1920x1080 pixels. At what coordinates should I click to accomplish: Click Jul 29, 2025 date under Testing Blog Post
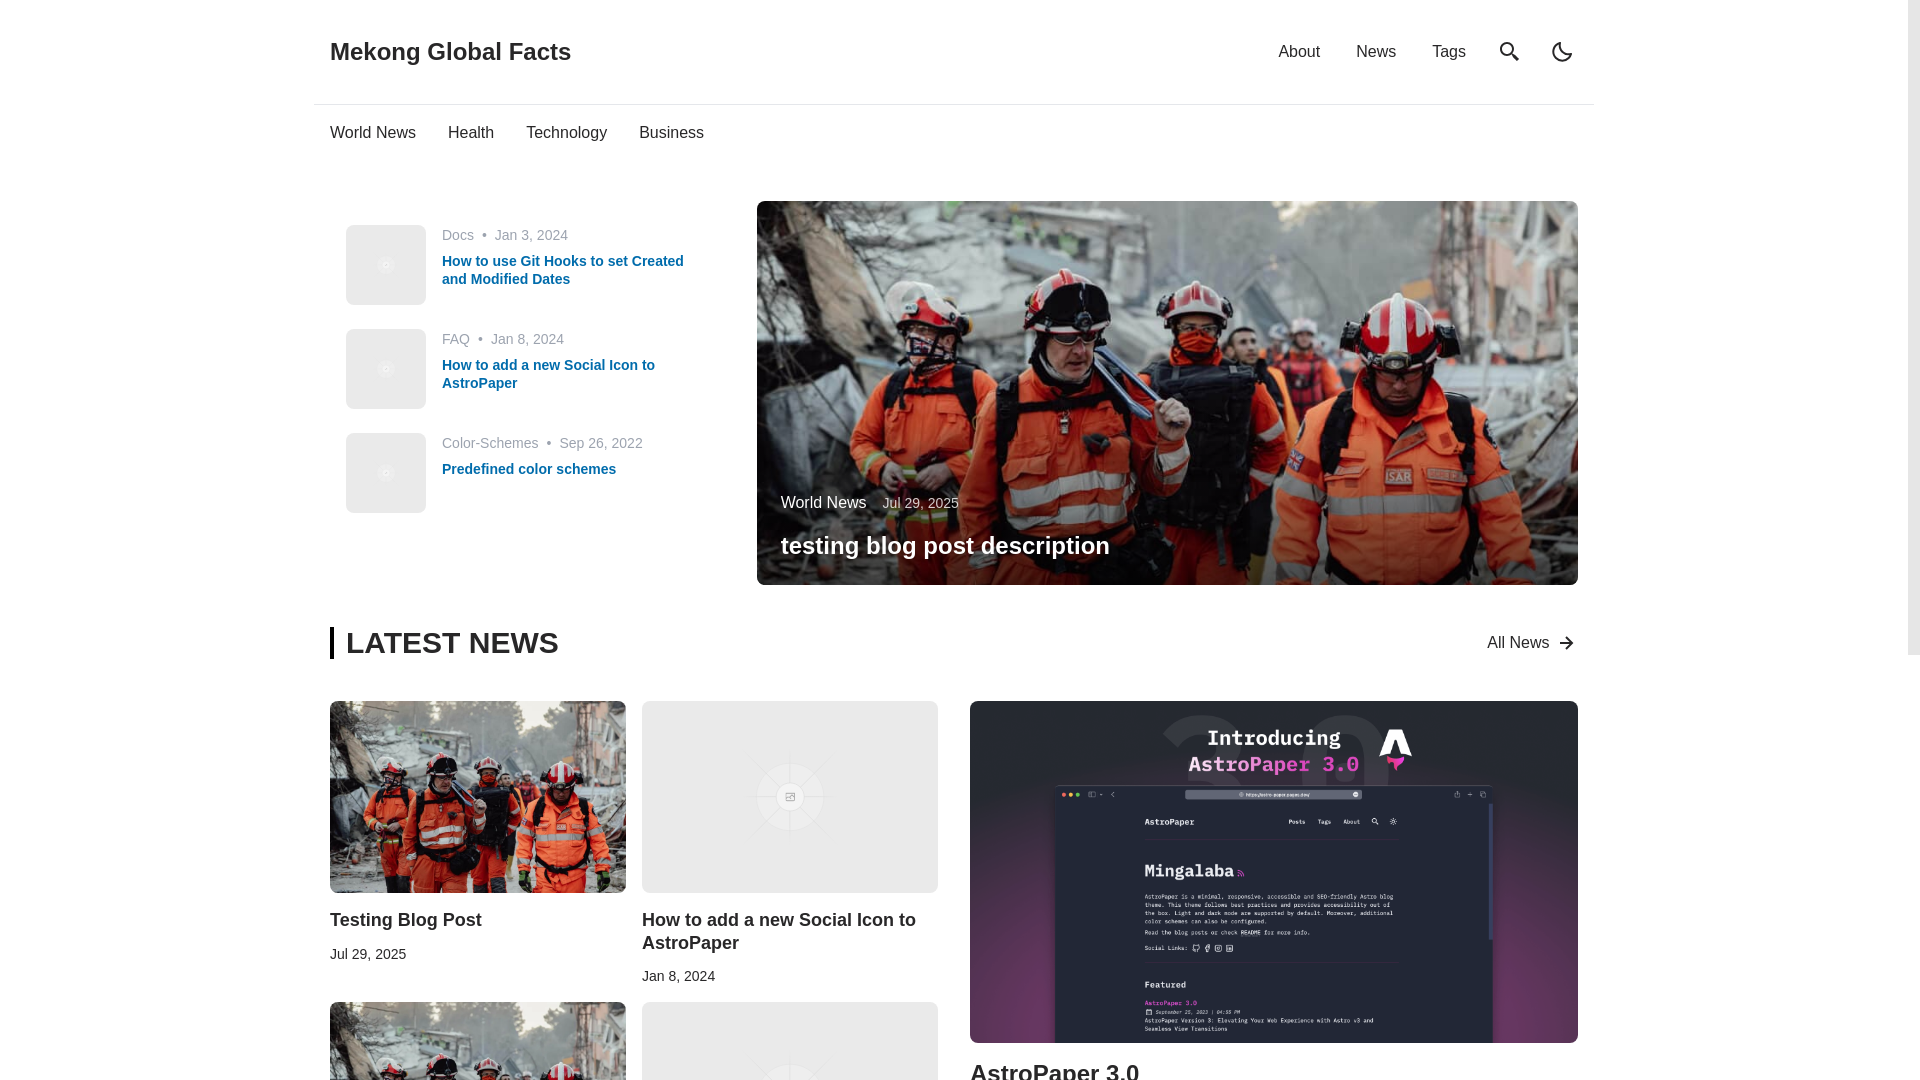pyautogui.click(x=368, y=954)
